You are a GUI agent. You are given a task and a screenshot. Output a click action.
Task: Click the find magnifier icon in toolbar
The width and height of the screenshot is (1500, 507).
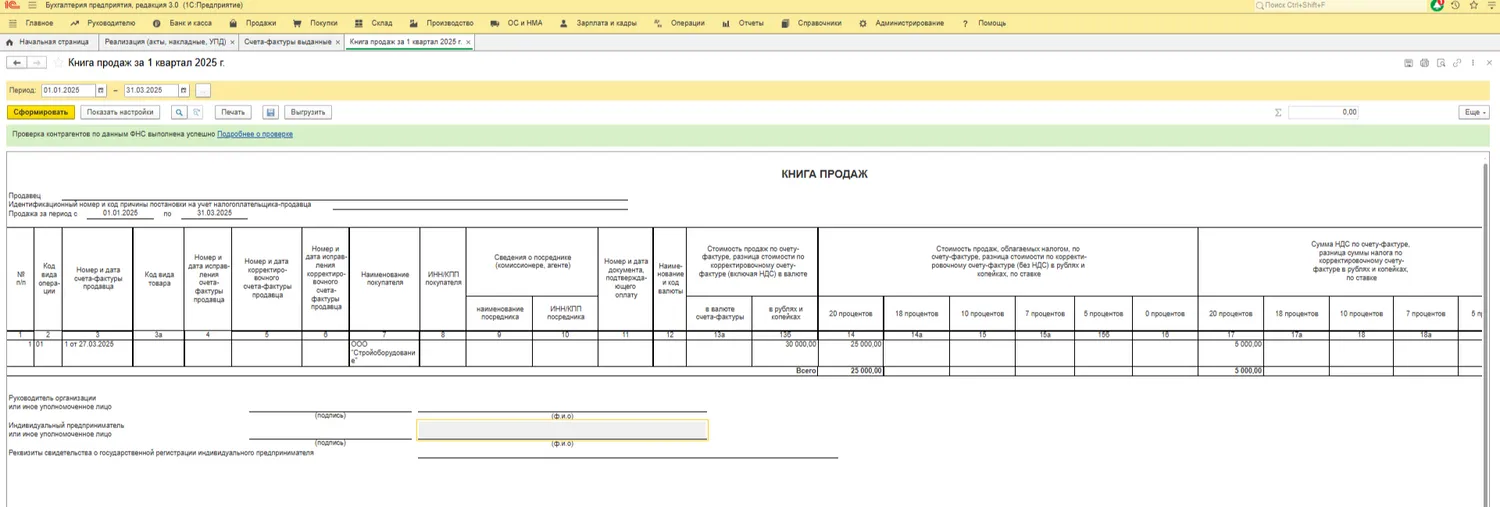pyautogui.click(x=179, y=112)
